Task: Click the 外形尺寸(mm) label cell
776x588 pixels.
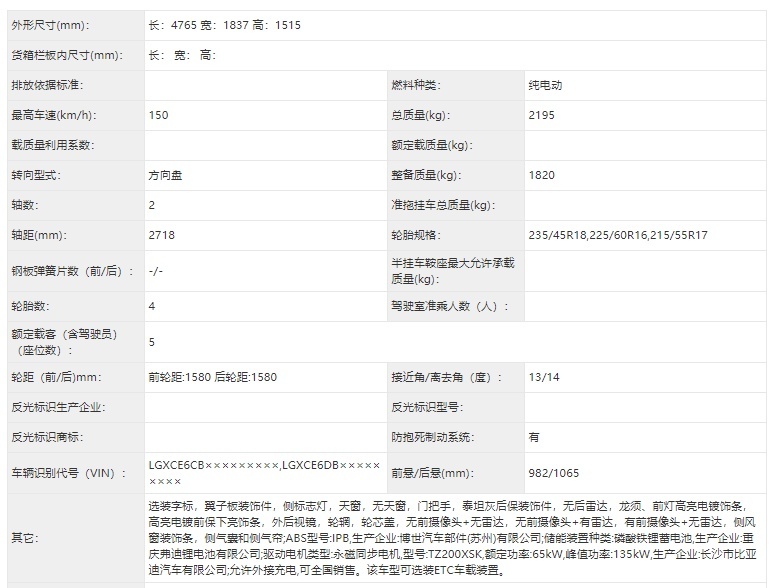Action: (76, 25)
